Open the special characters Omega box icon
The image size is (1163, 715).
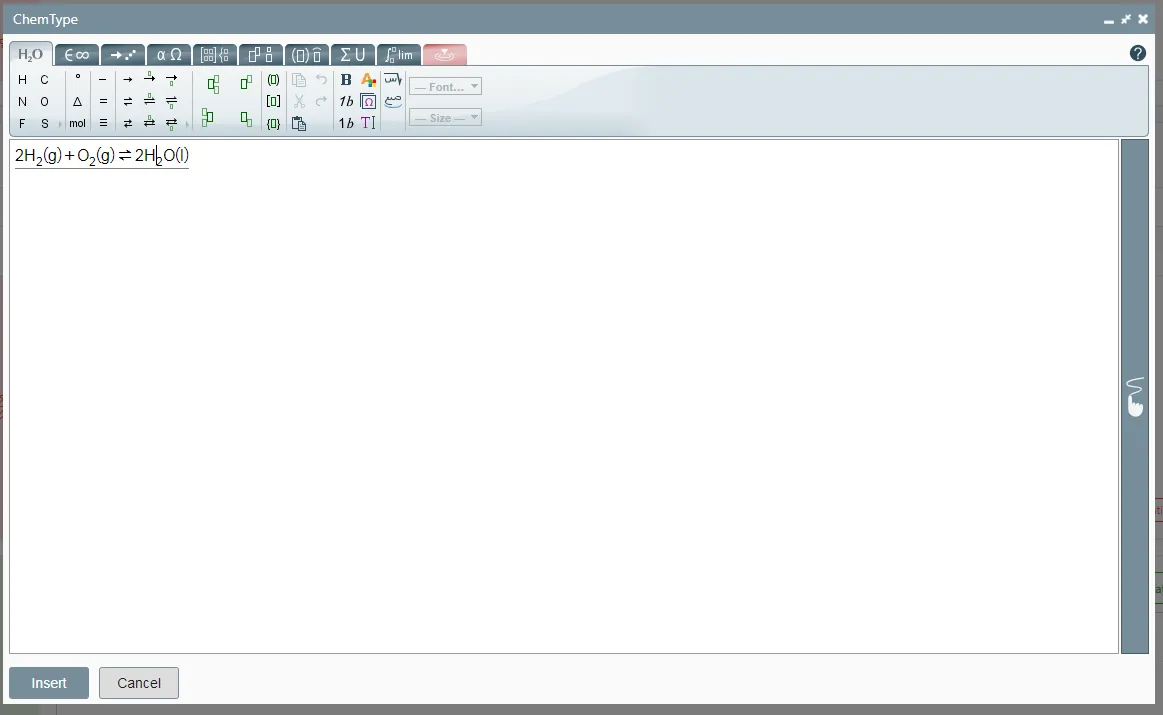pyautogui.click(x=368, y=102)
